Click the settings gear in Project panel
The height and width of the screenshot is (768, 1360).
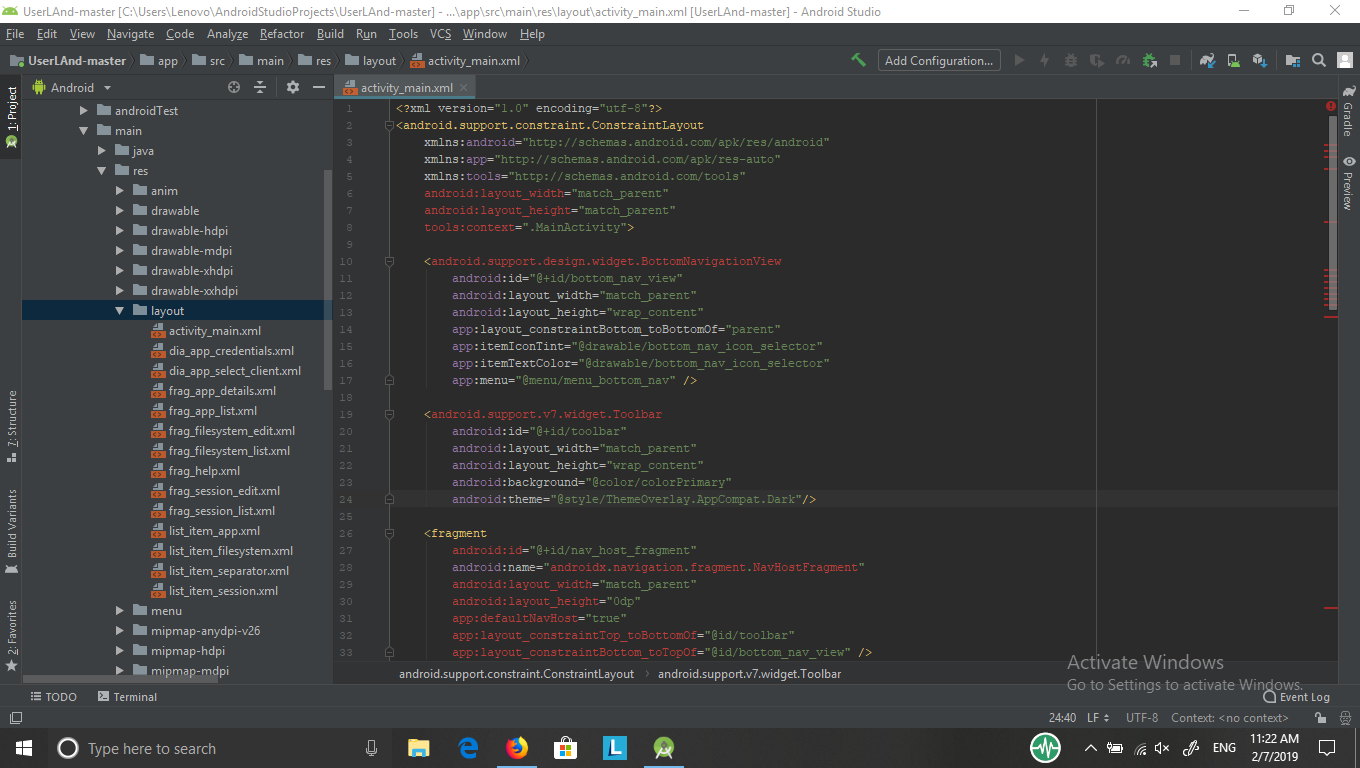(x=292, y=87)
